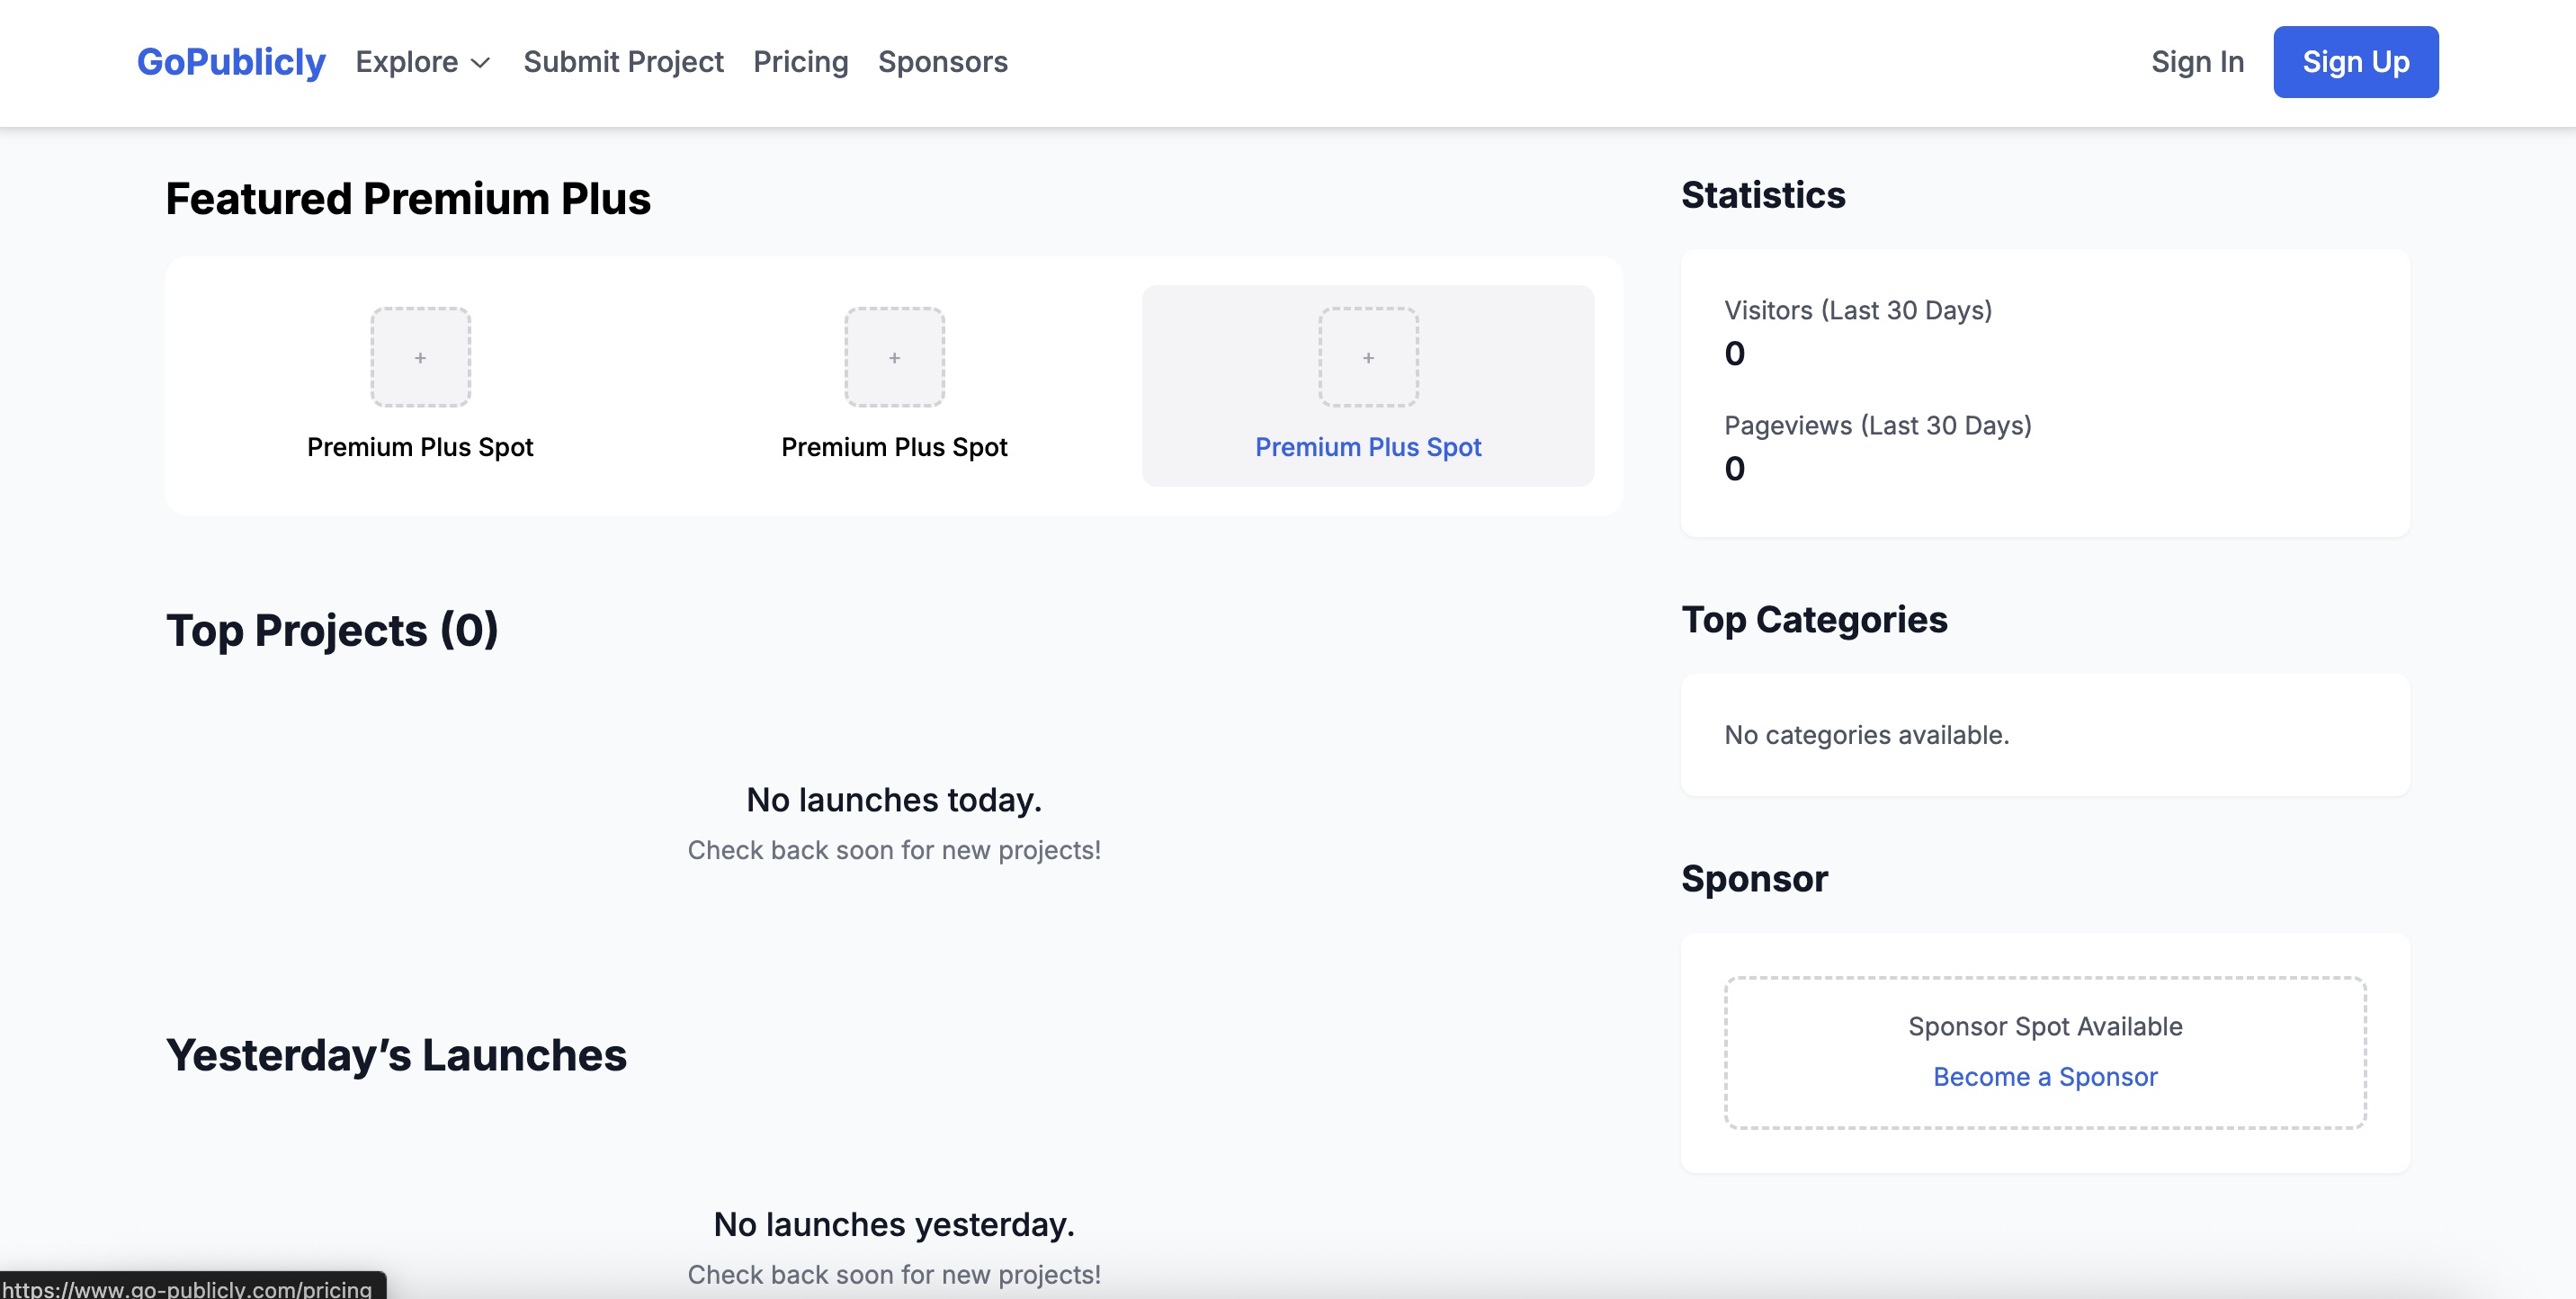Screen dimensions: 2576x1299
Task: Click the third Premium Plus Spot plus icon
Action: coord(1368,357)
